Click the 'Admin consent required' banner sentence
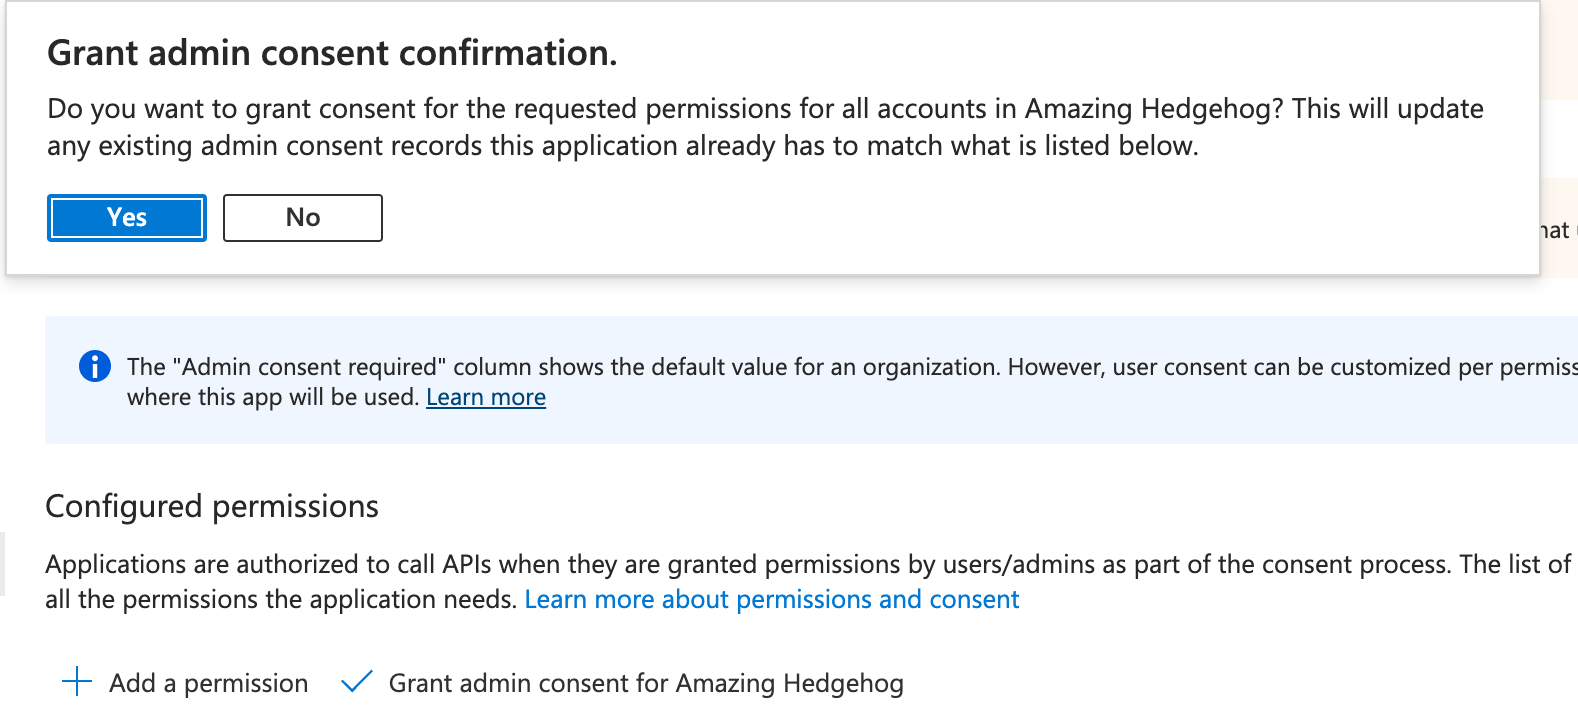Viewport: 1578px width, 718px height. click(x=560, y=367)
